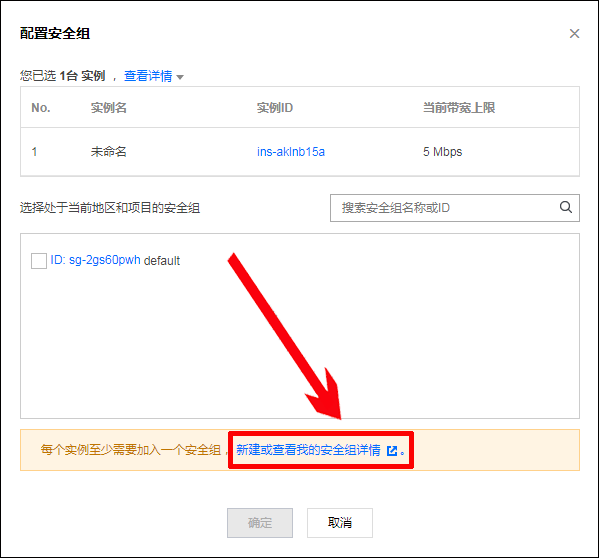This screenshot has height=558, width=599.
Task: Click the 当前带宽上限 column header
Action: (459, 108)
